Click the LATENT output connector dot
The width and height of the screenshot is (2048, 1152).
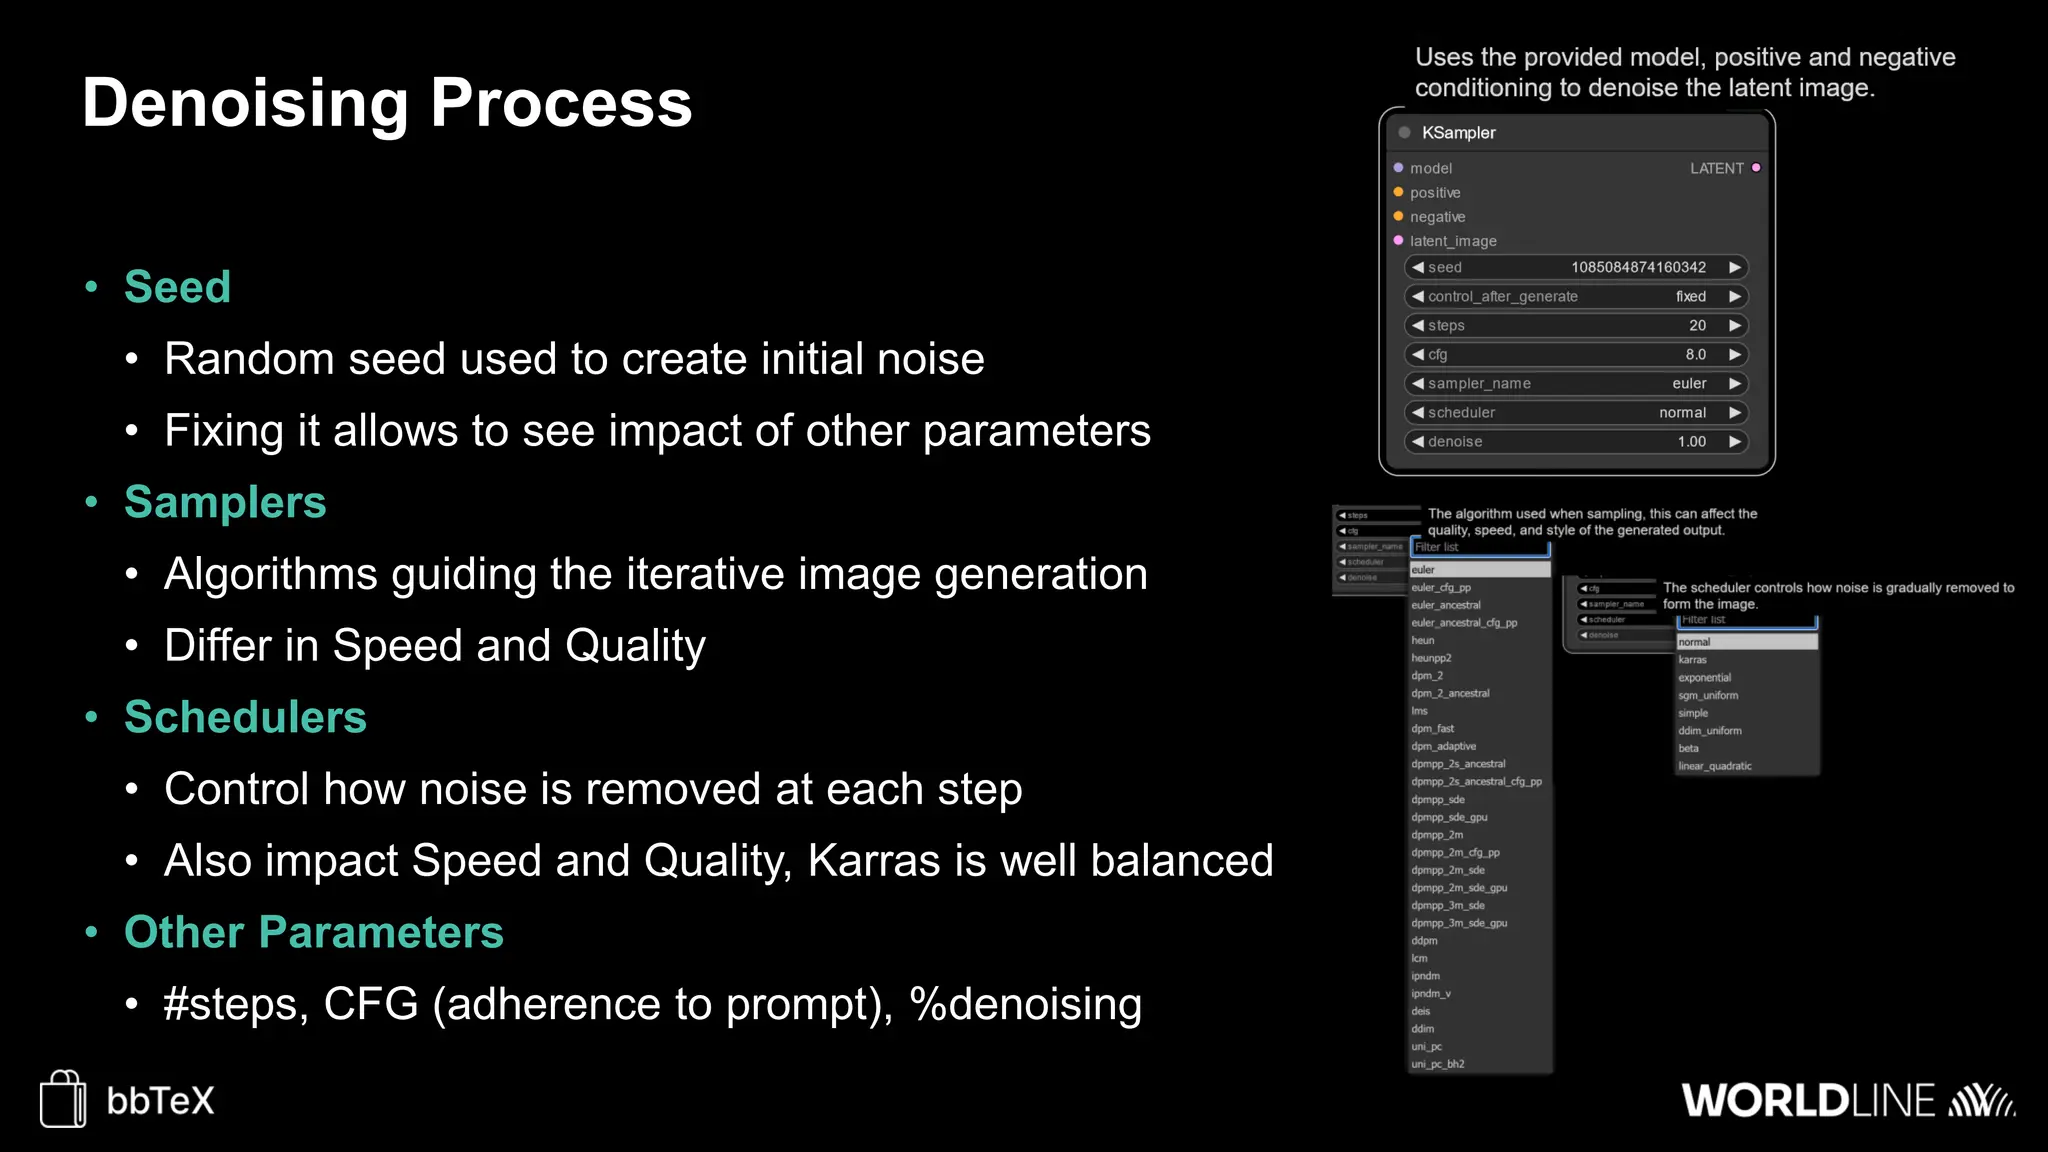[1756, 168]
